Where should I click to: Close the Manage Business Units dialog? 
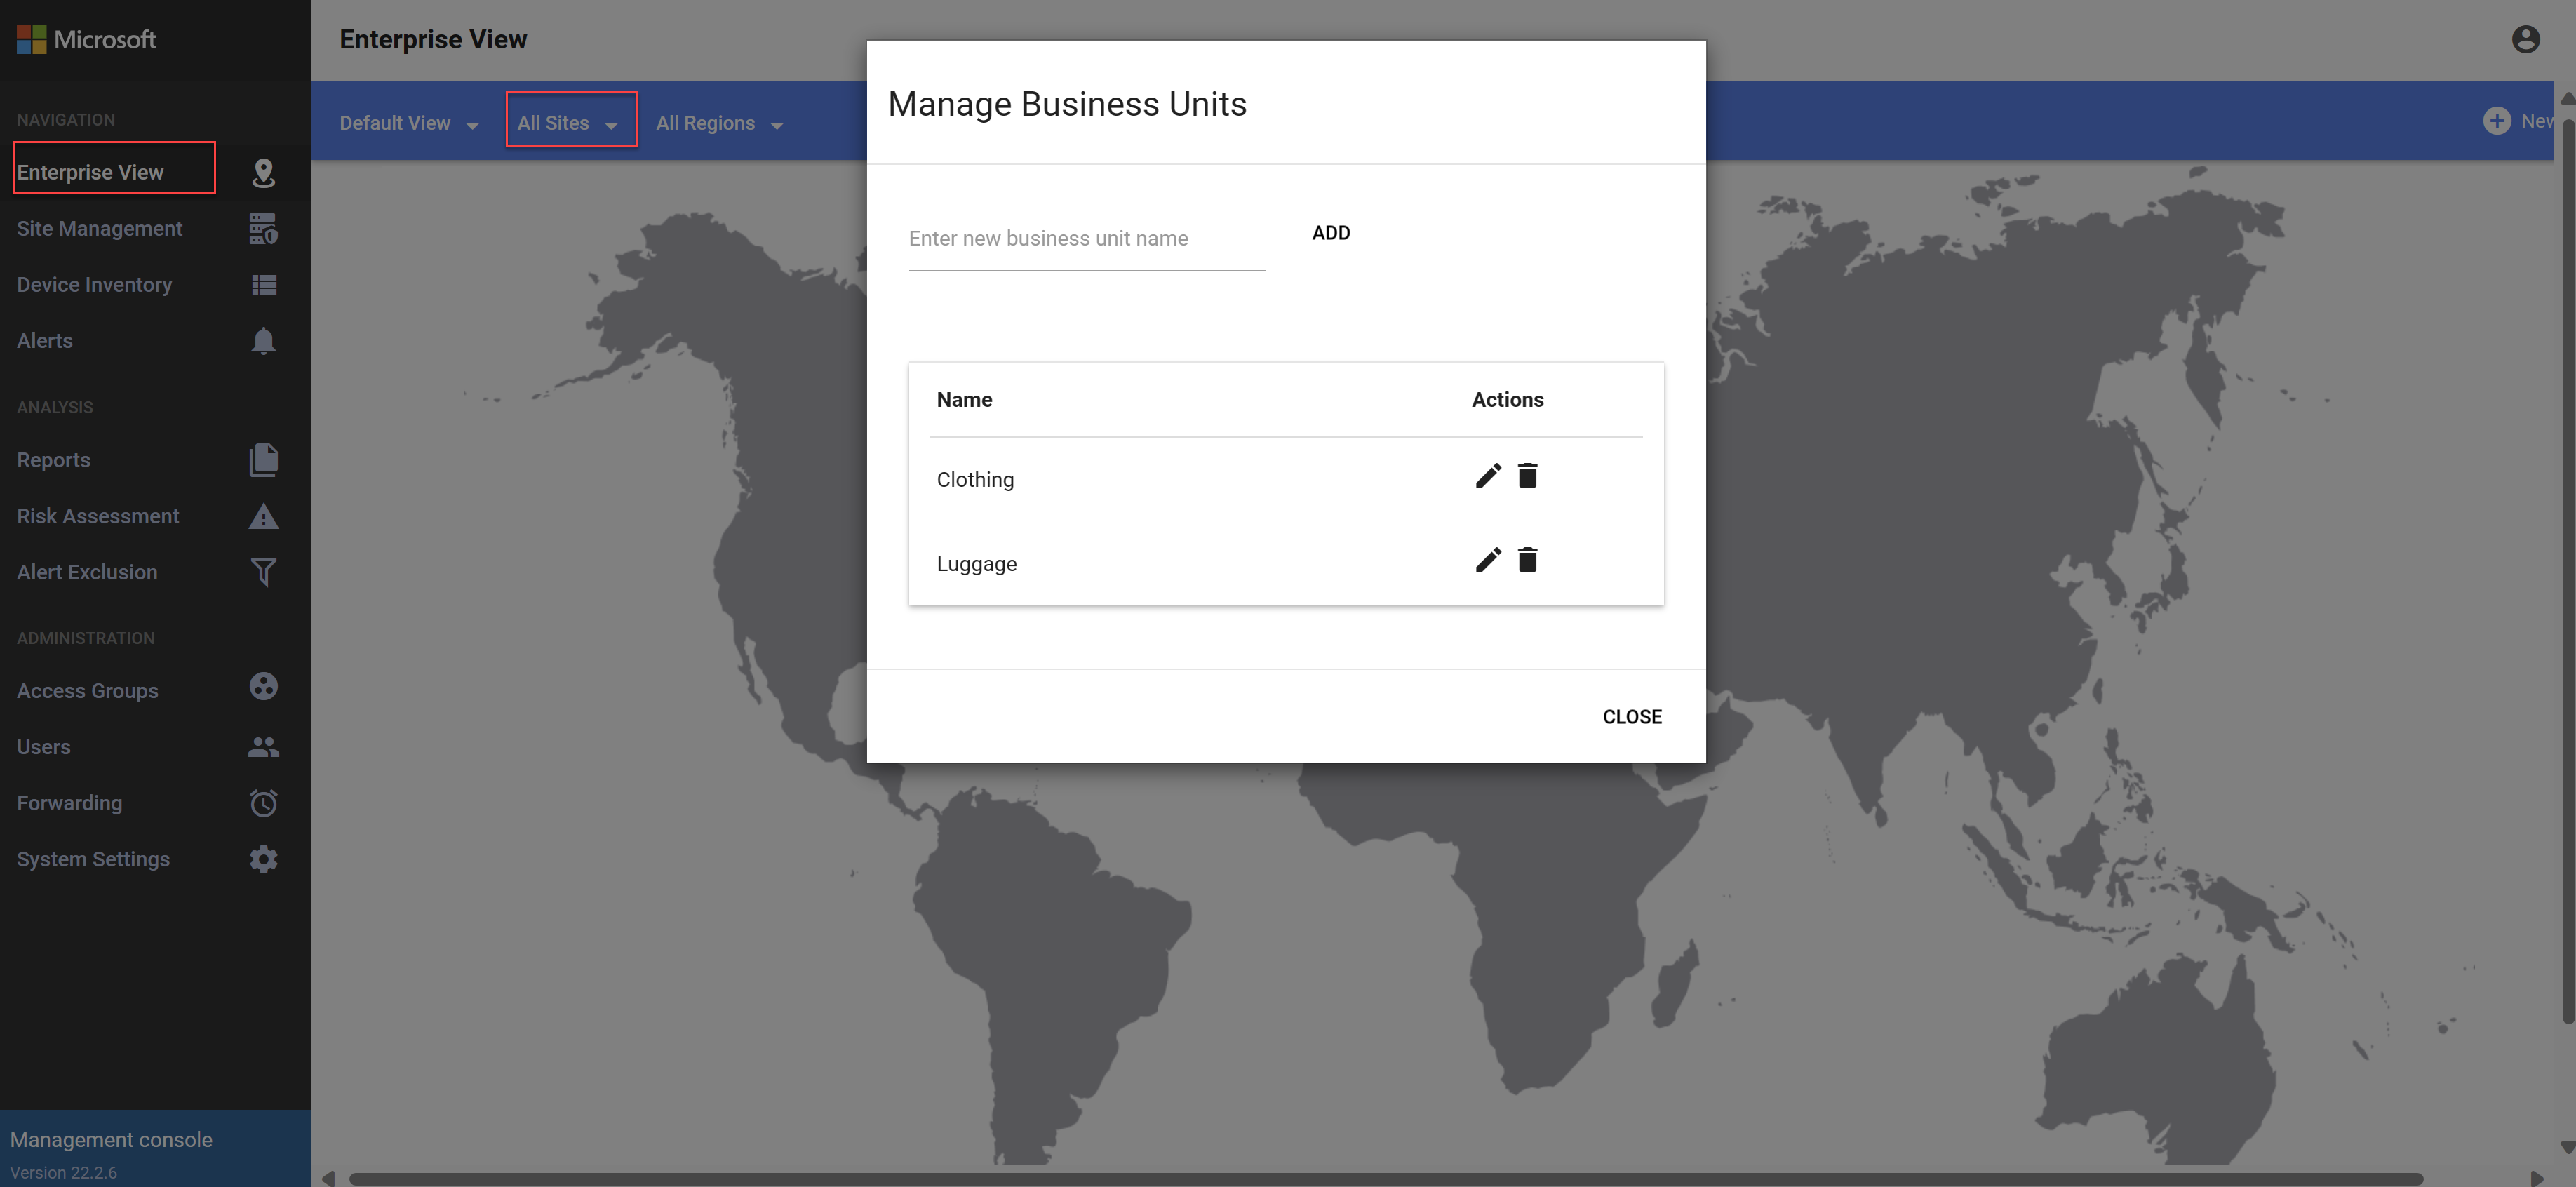click(x=1631, y=717)
